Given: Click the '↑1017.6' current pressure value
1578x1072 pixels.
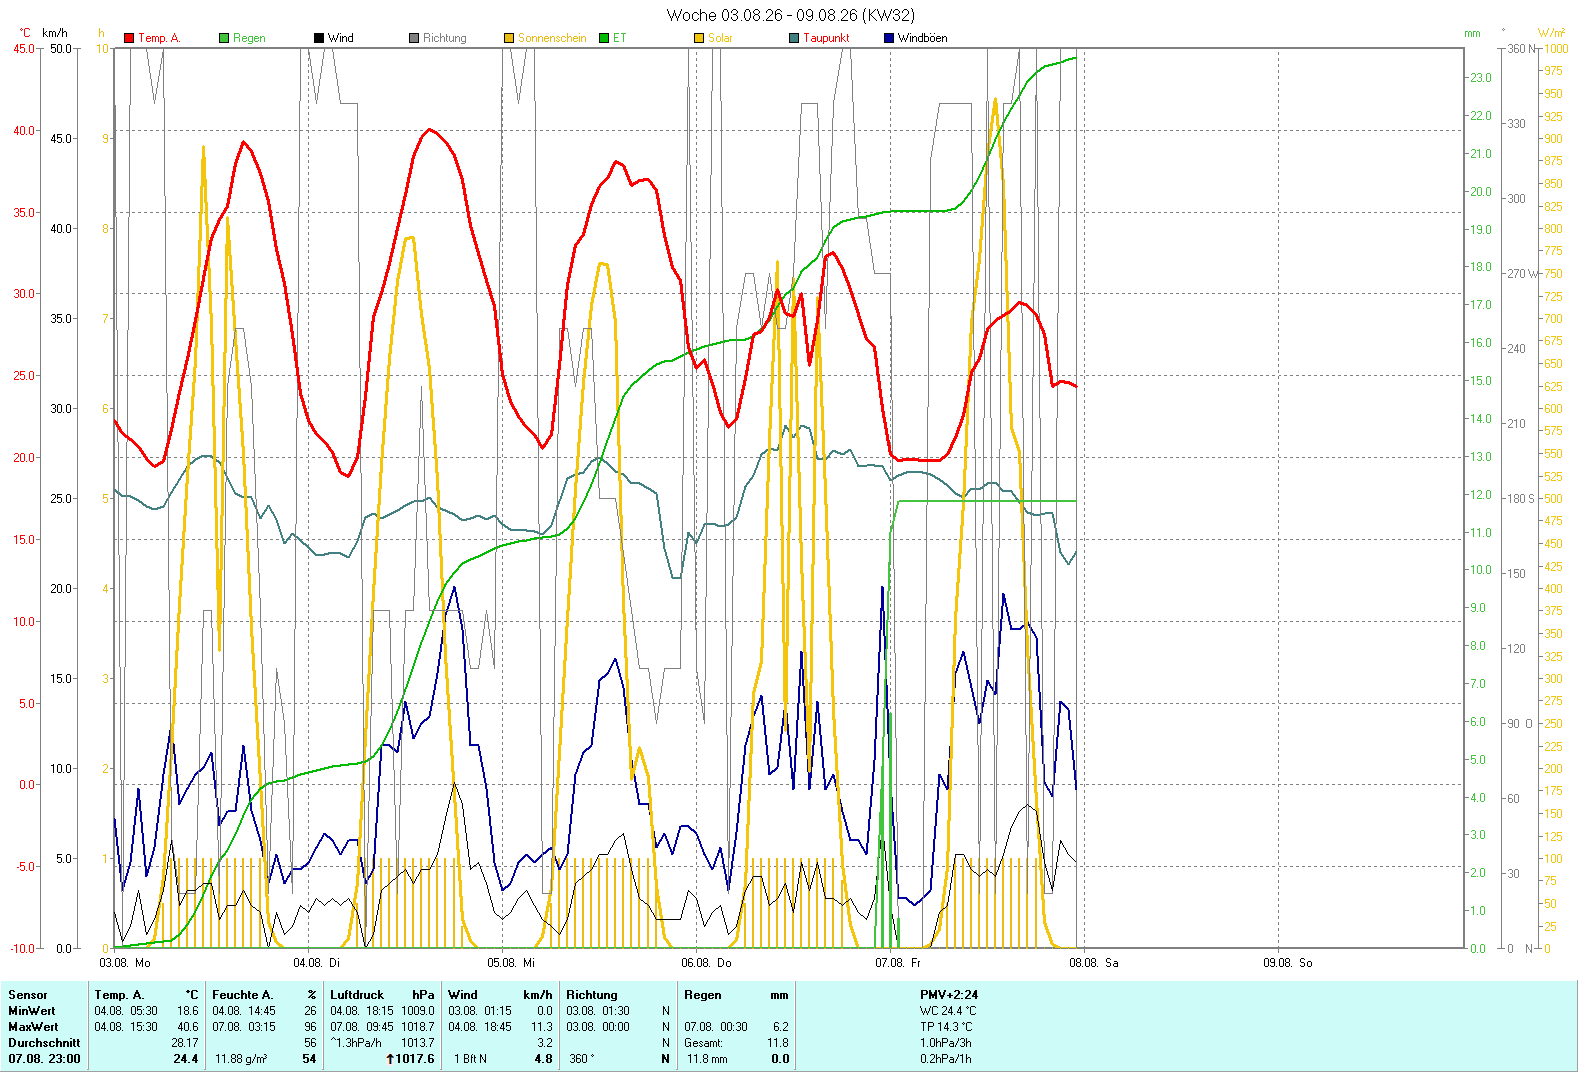Looking at the screenshot, I should (x=410, y=1059).
